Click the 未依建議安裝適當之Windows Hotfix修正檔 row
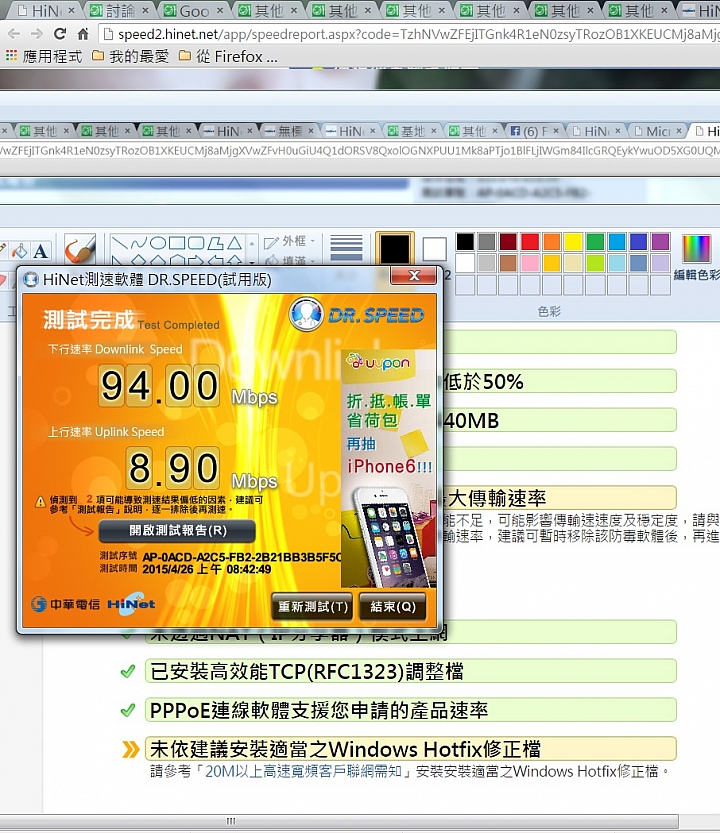This screenshot has height=833, width=720. tap(410, 749)
